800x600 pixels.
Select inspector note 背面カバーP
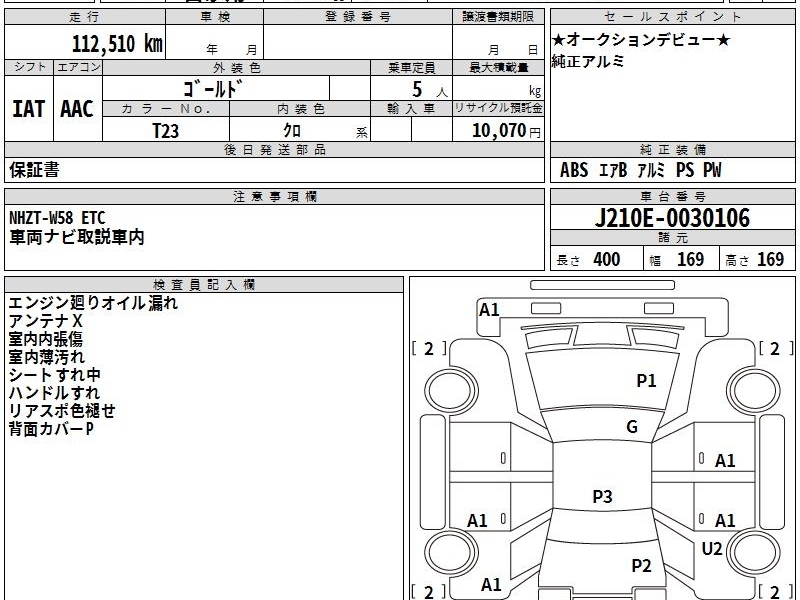click(51, 429)
